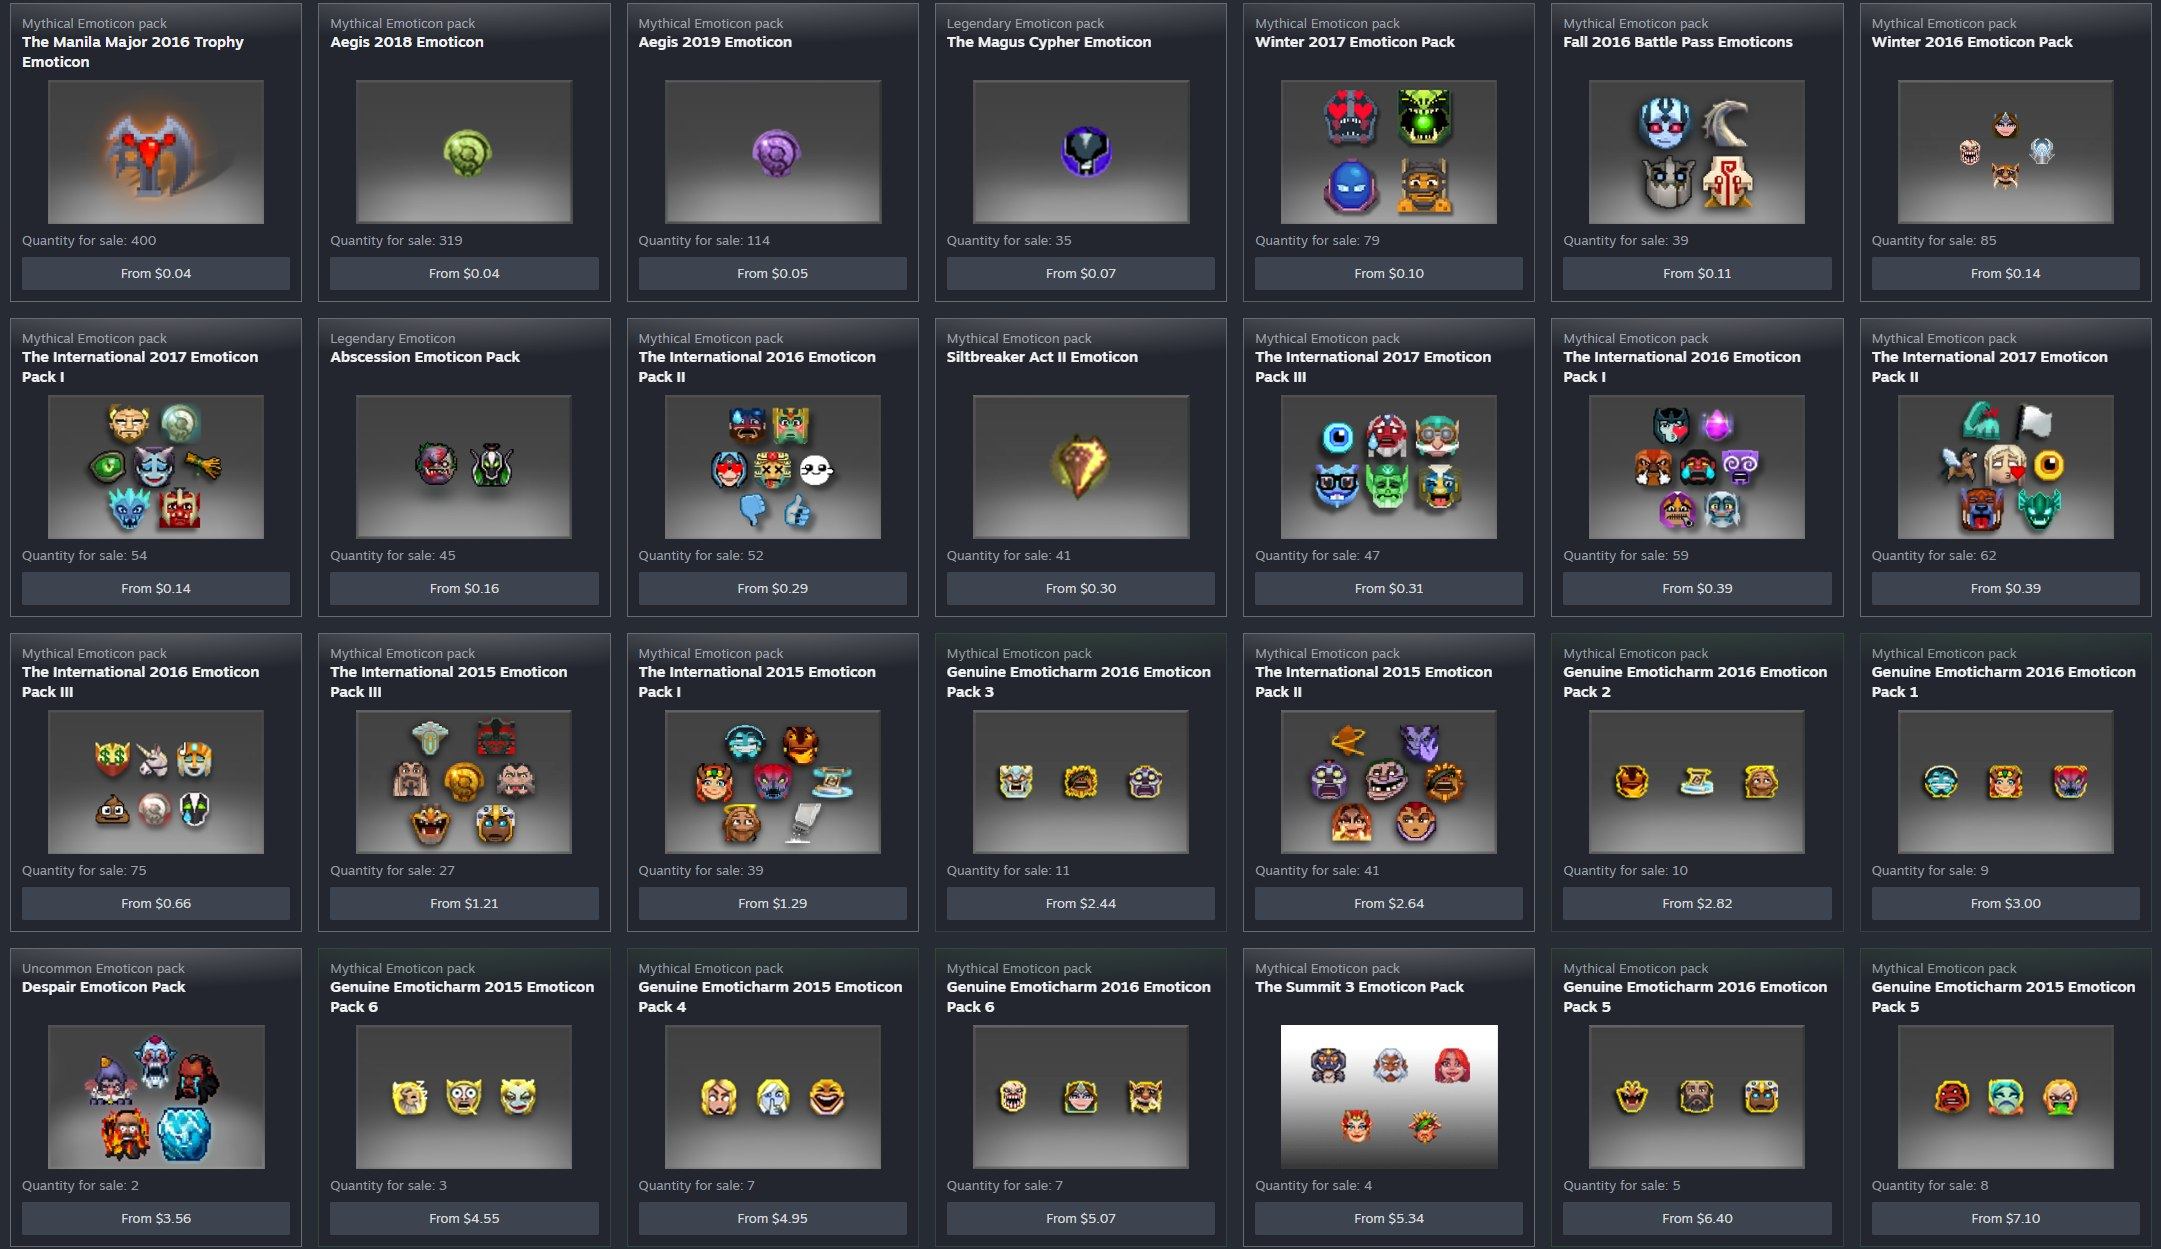Open Genuine Emoticharm 2016 Pack 3 image
Screen dimensions: 2161x1249
1081,782
